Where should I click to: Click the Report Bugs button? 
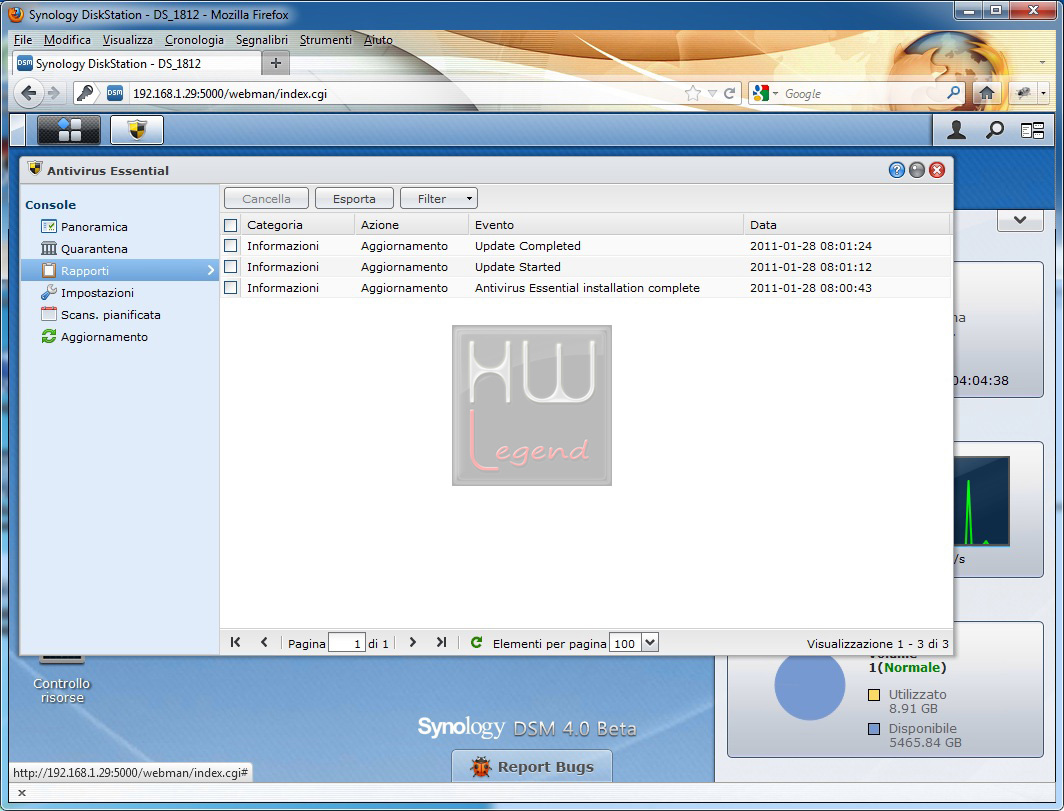point(532,767)
